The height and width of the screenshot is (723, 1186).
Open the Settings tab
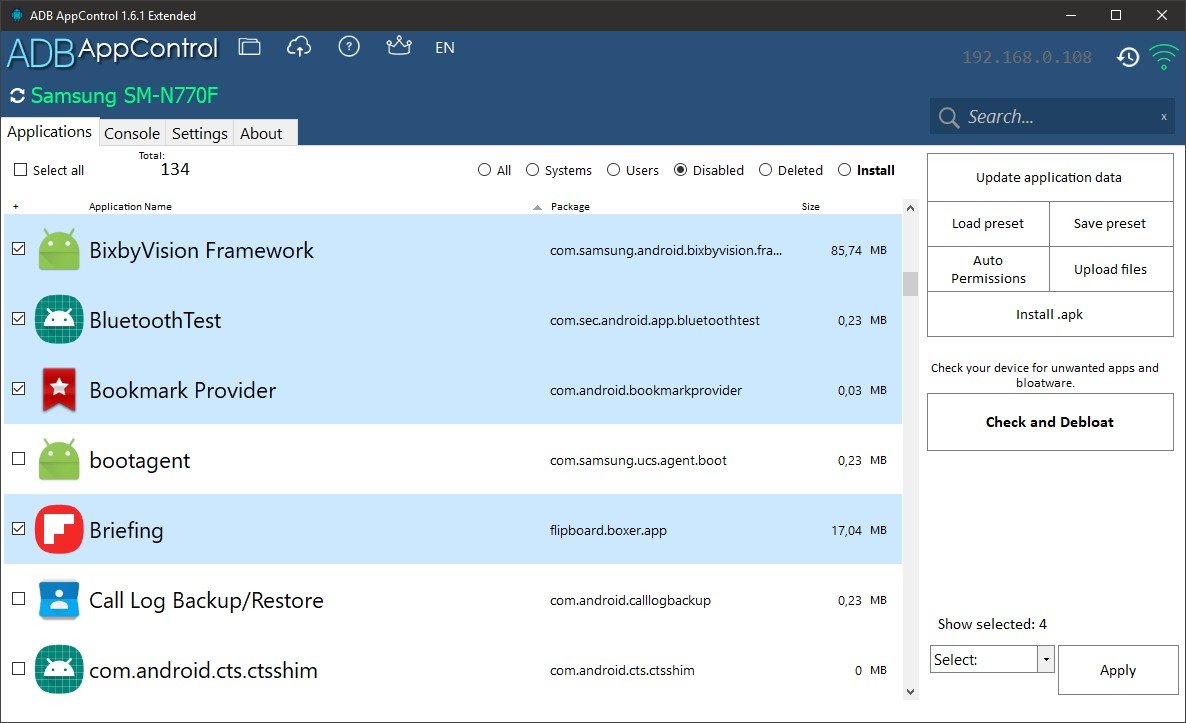coord(200,133)
